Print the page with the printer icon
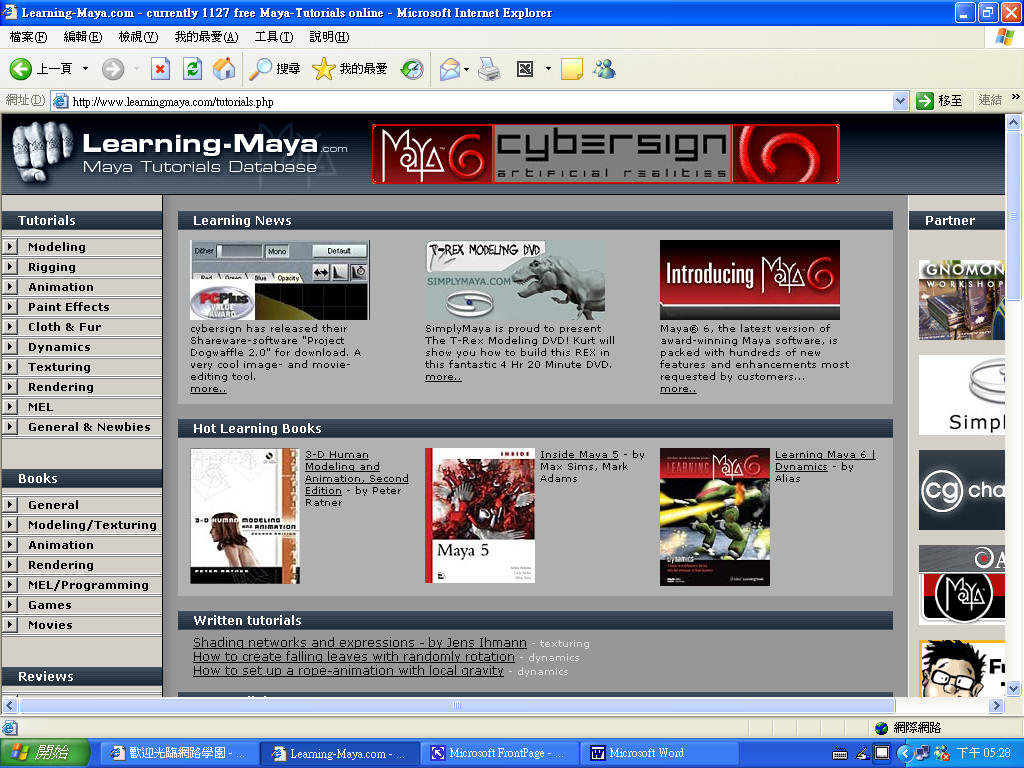The image size is (1024, 768). point(488,69)
